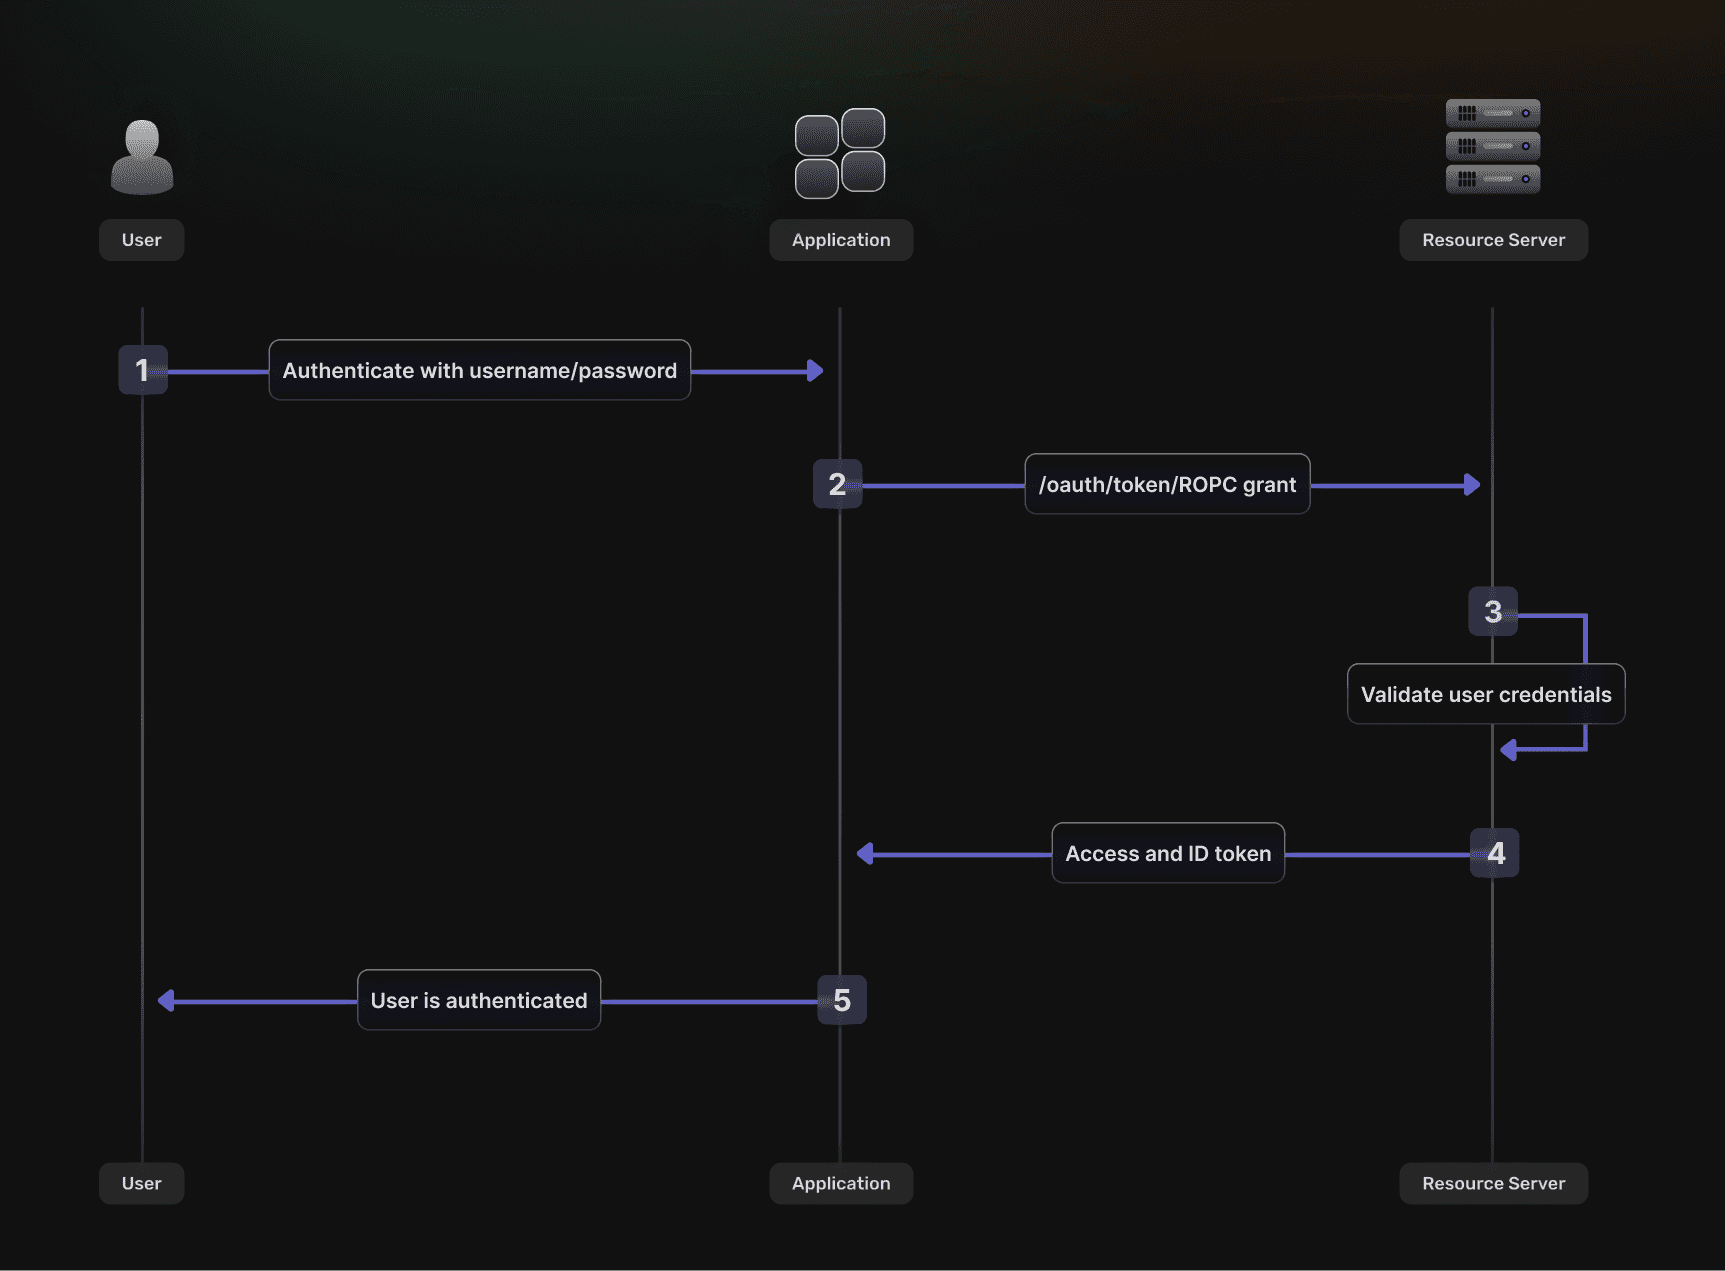This screenshot has width=1725, height=1271.
Task: Click 'Validate user credentials' box
Action: (x=1485, y=694)
